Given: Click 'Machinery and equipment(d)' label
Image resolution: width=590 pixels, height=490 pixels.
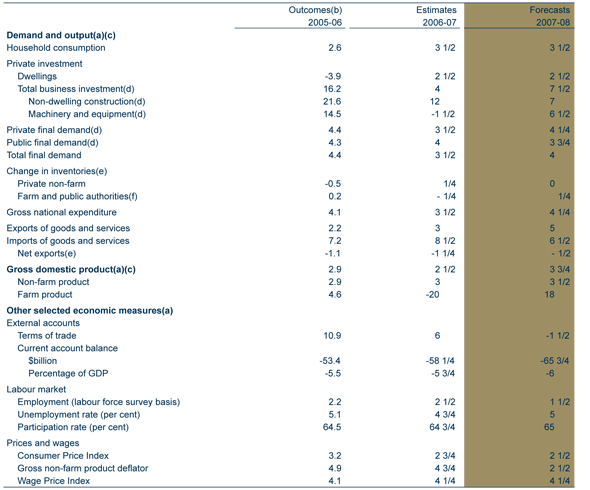Looking at the screenshot, I should (87, 114).
